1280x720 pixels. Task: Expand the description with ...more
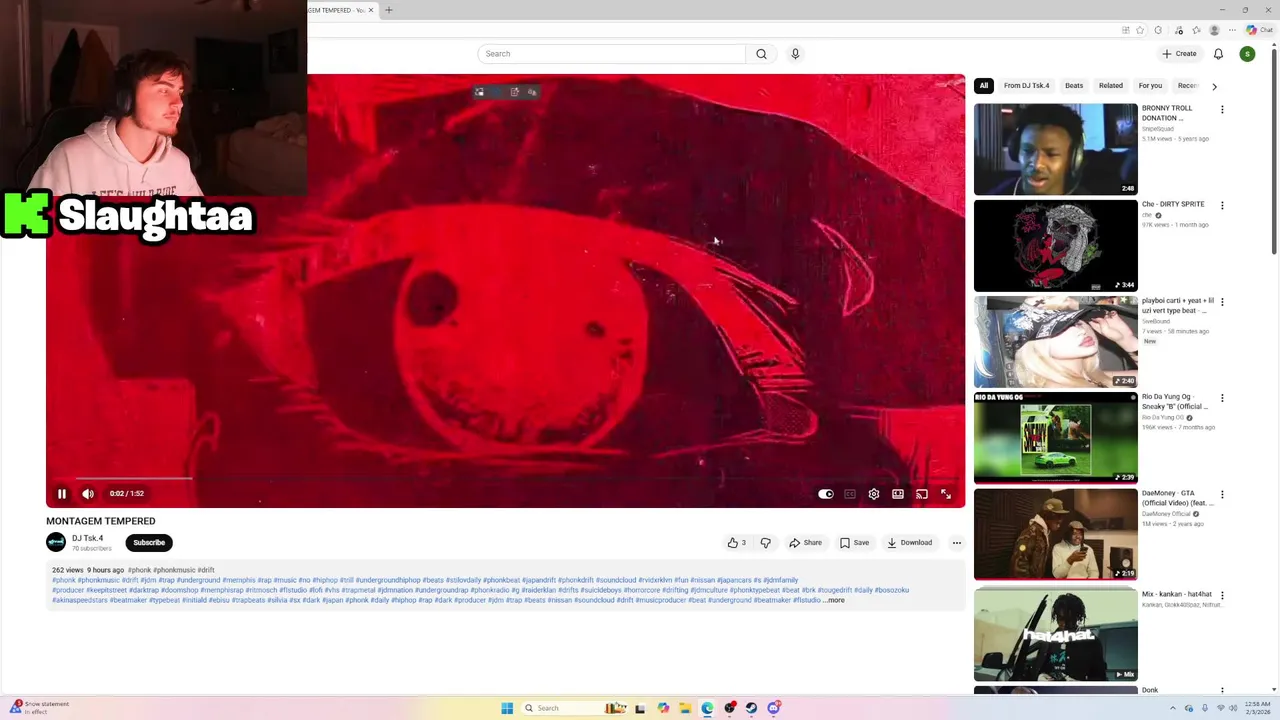click(x=834, y=600)
